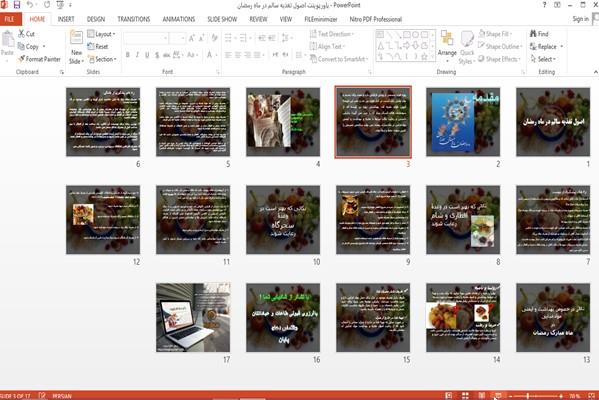Open the Select dropdown
Image resolution: width=599 pixels, height=400 pixels.
pyautogui.click(x=543, y=59)
